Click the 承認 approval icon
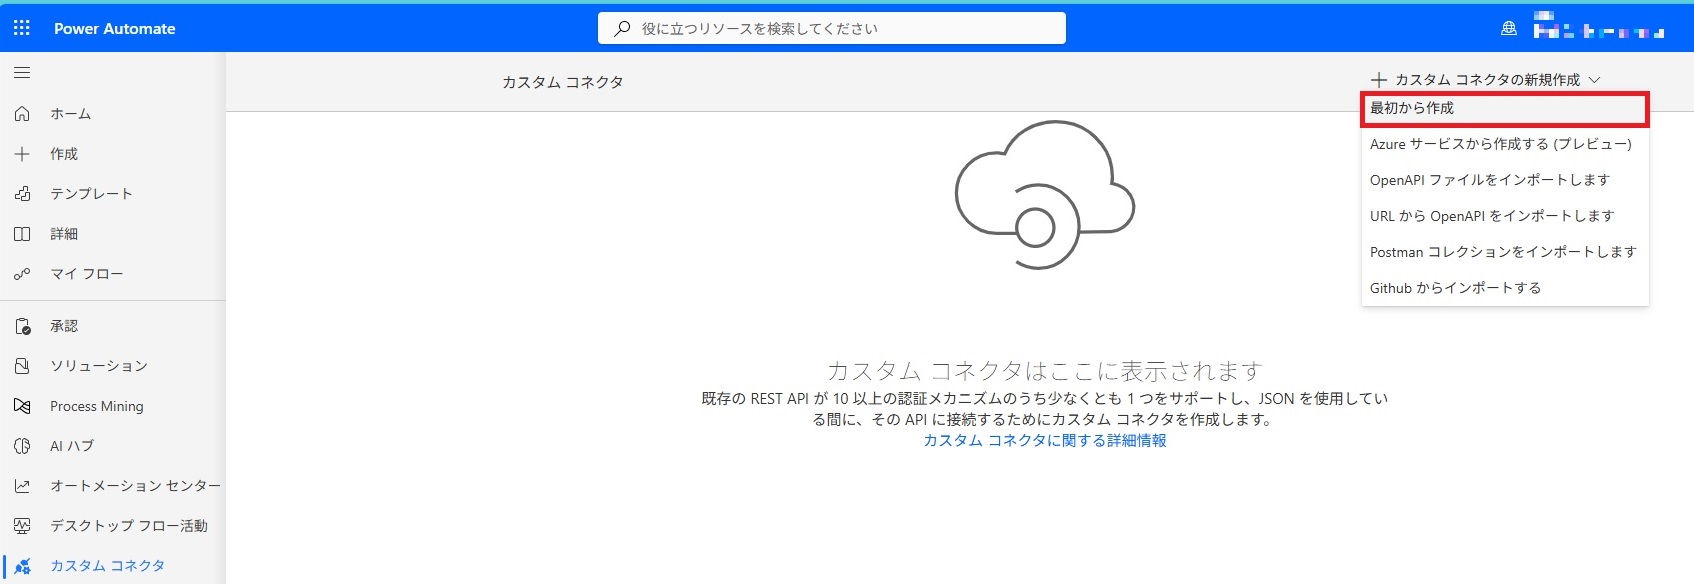The image size is (1694, 584). [22, 326]
